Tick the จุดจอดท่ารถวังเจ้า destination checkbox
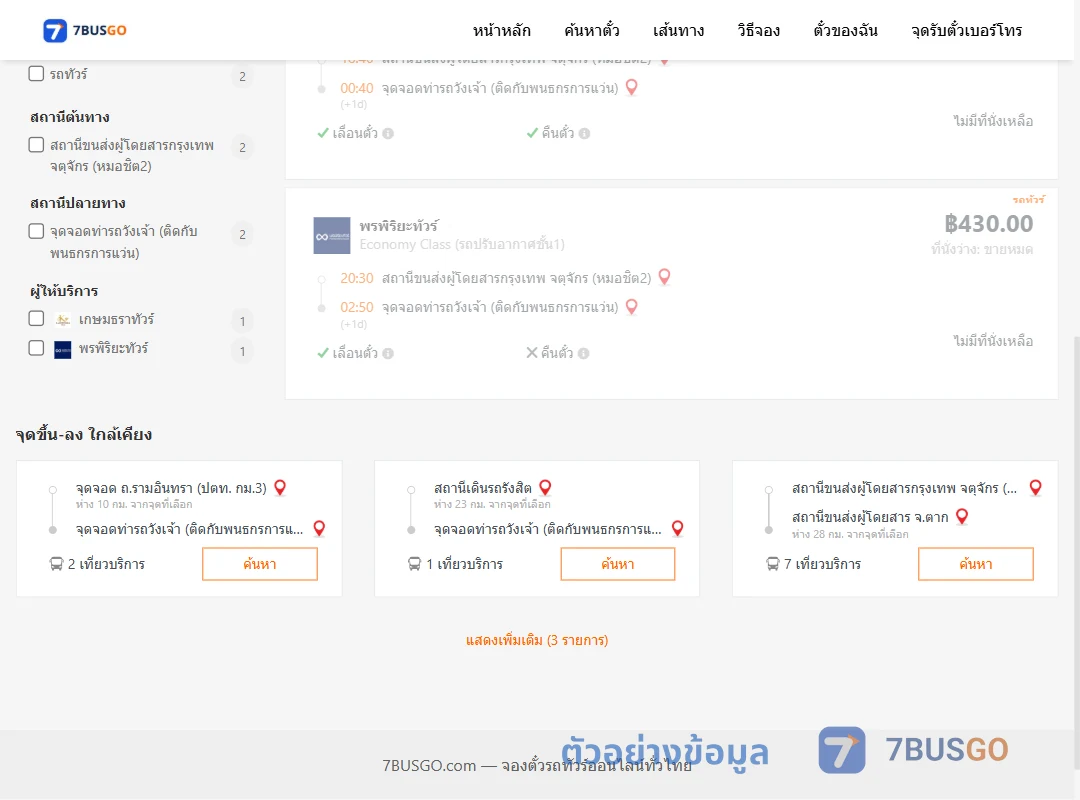The image size is (1080, 800). pos(37,231)
